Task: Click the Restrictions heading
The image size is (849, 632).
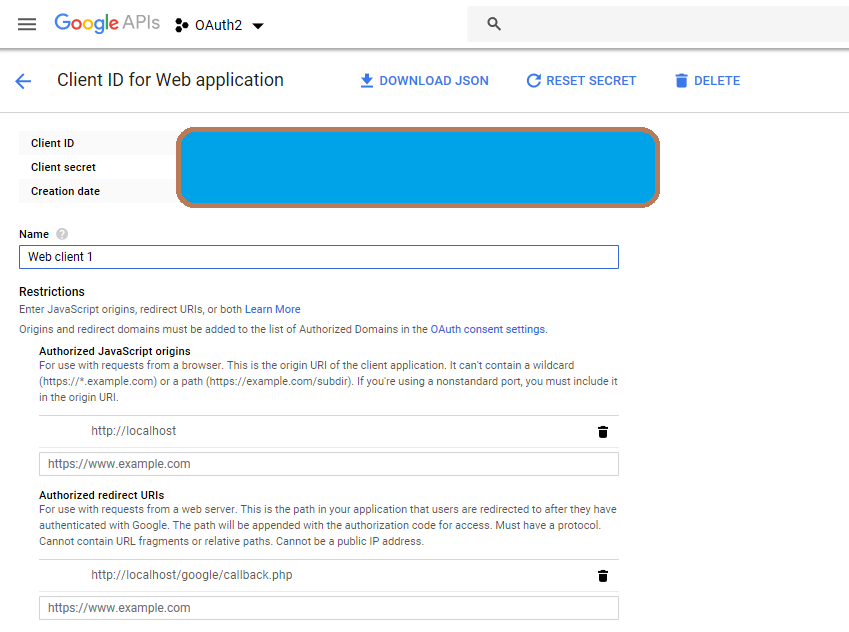Action: click(x=52, y=292)
